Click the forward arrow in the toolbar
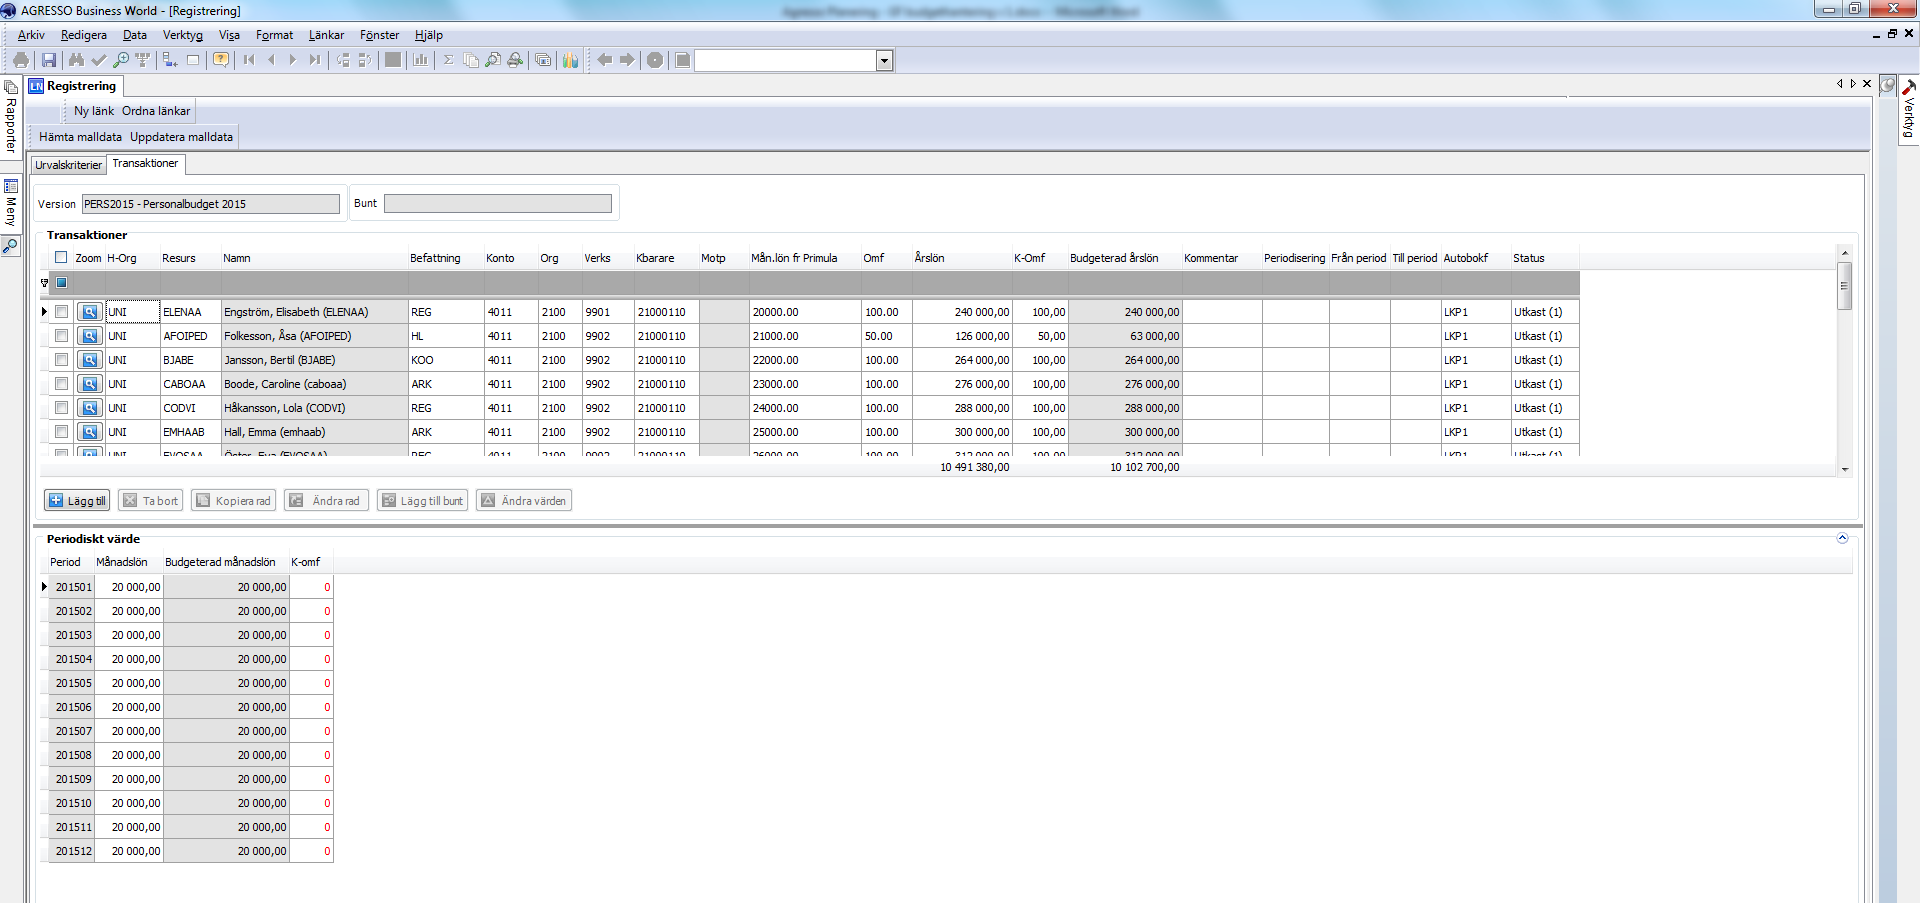 tap(627, 60)
